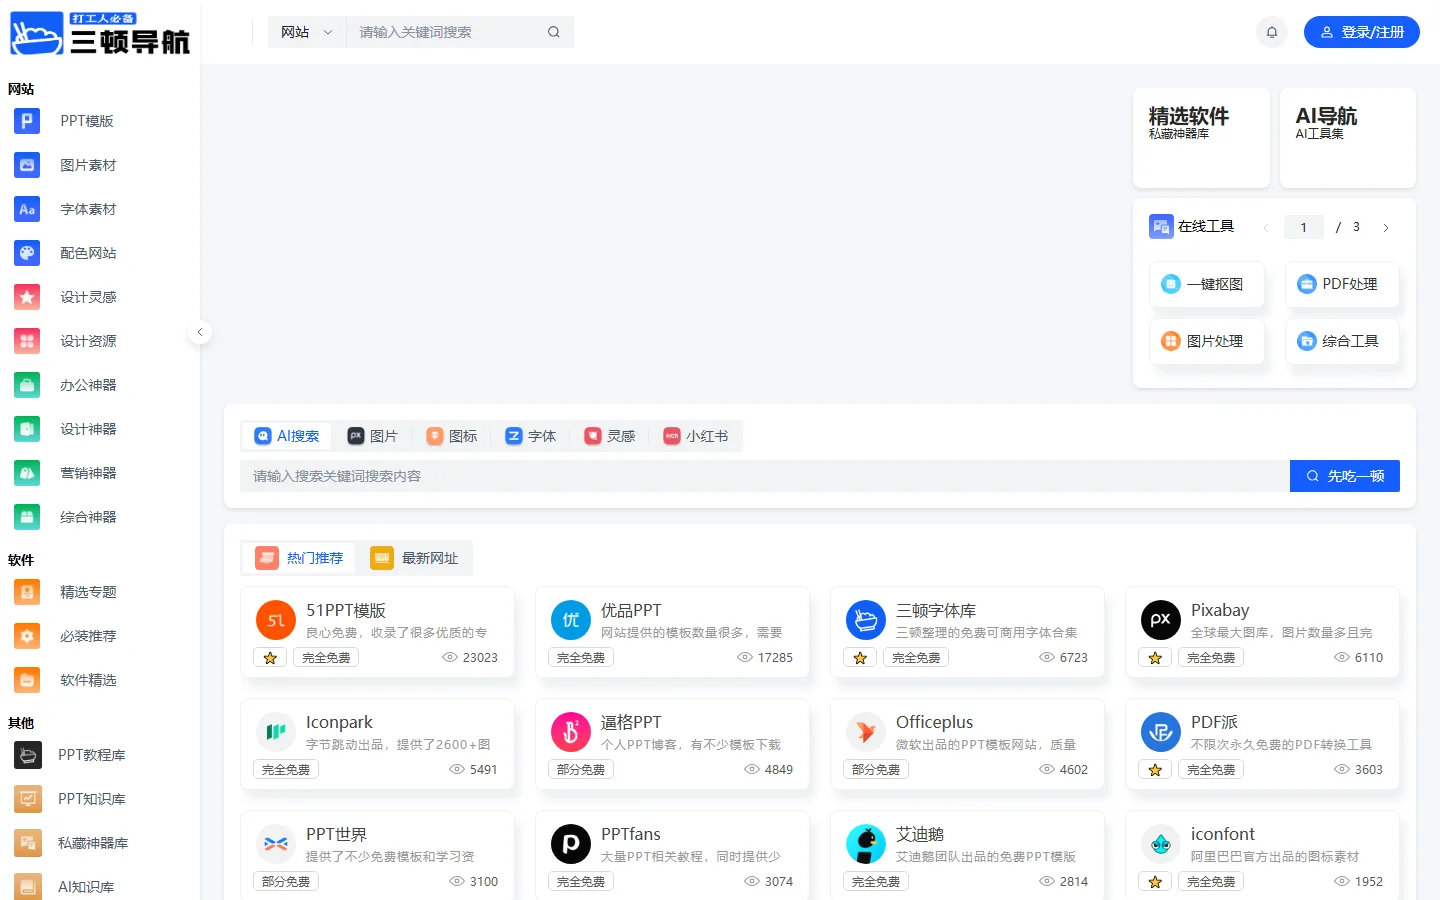
Task: Focus the 请输入搜索关键词搜索内容 field
Action: point(765,476)
